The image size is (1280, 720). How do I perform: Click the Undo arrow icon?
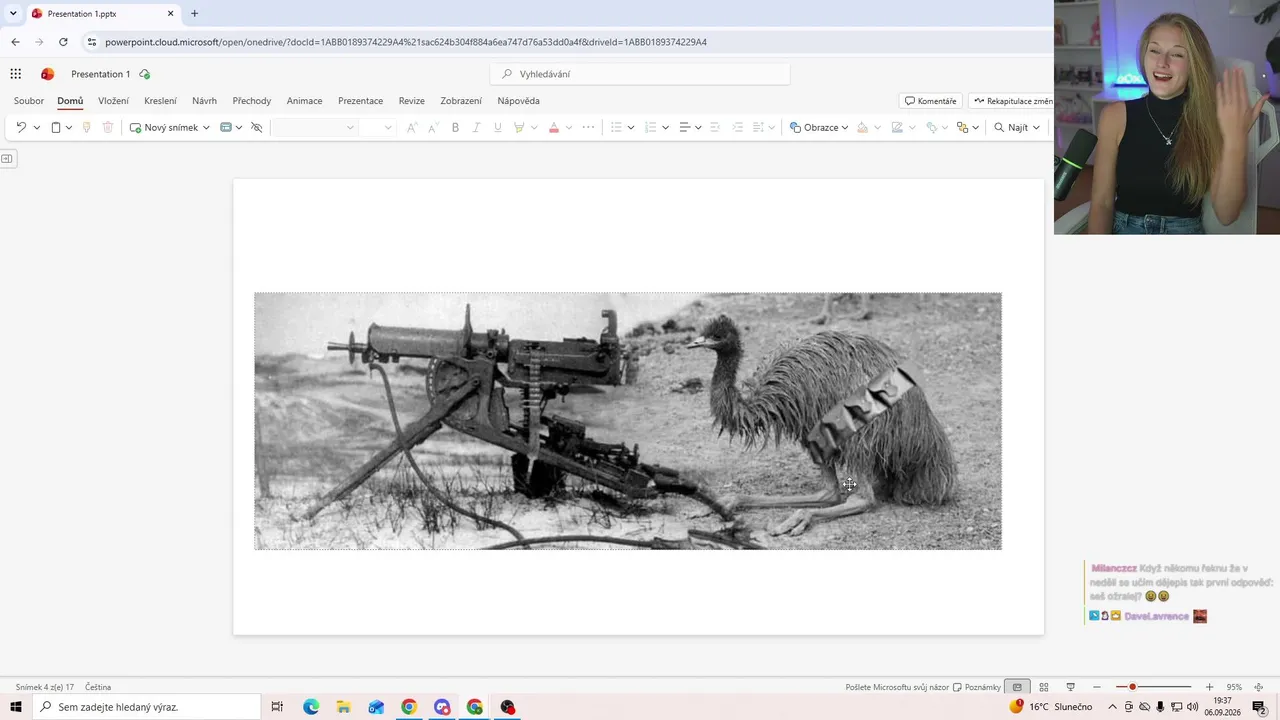tap(21, 127)
